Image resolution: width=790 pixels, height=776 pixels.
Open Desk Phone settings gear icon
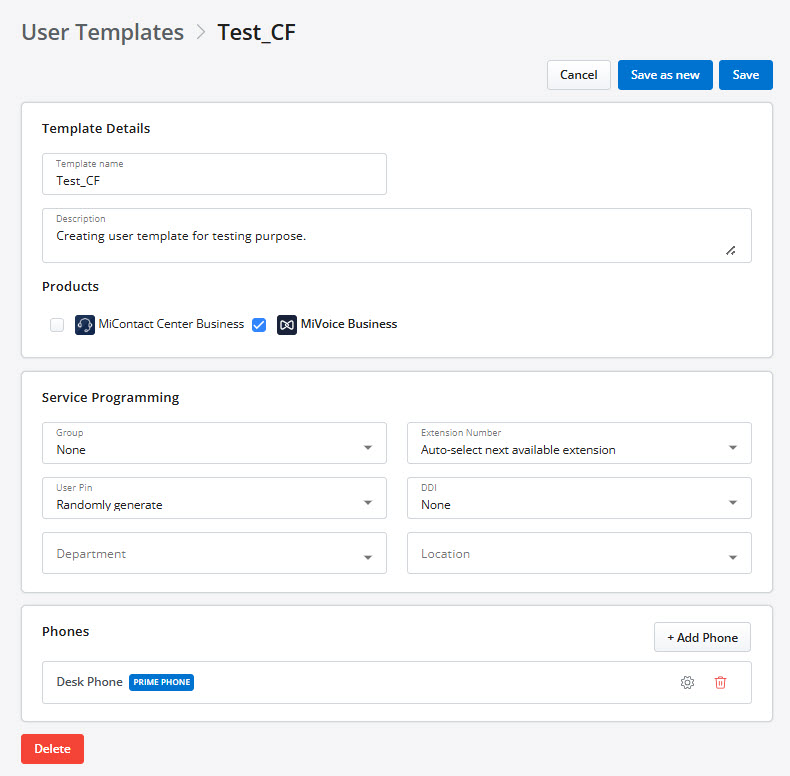pos(687,682)
